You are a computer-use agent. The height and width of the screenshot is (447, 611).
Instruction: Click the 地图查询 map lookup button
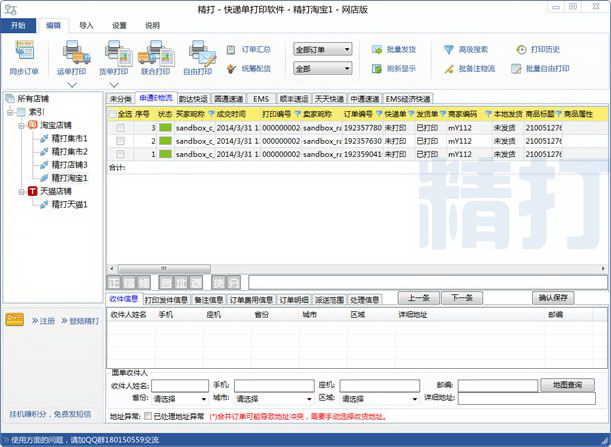coord(568,385)
